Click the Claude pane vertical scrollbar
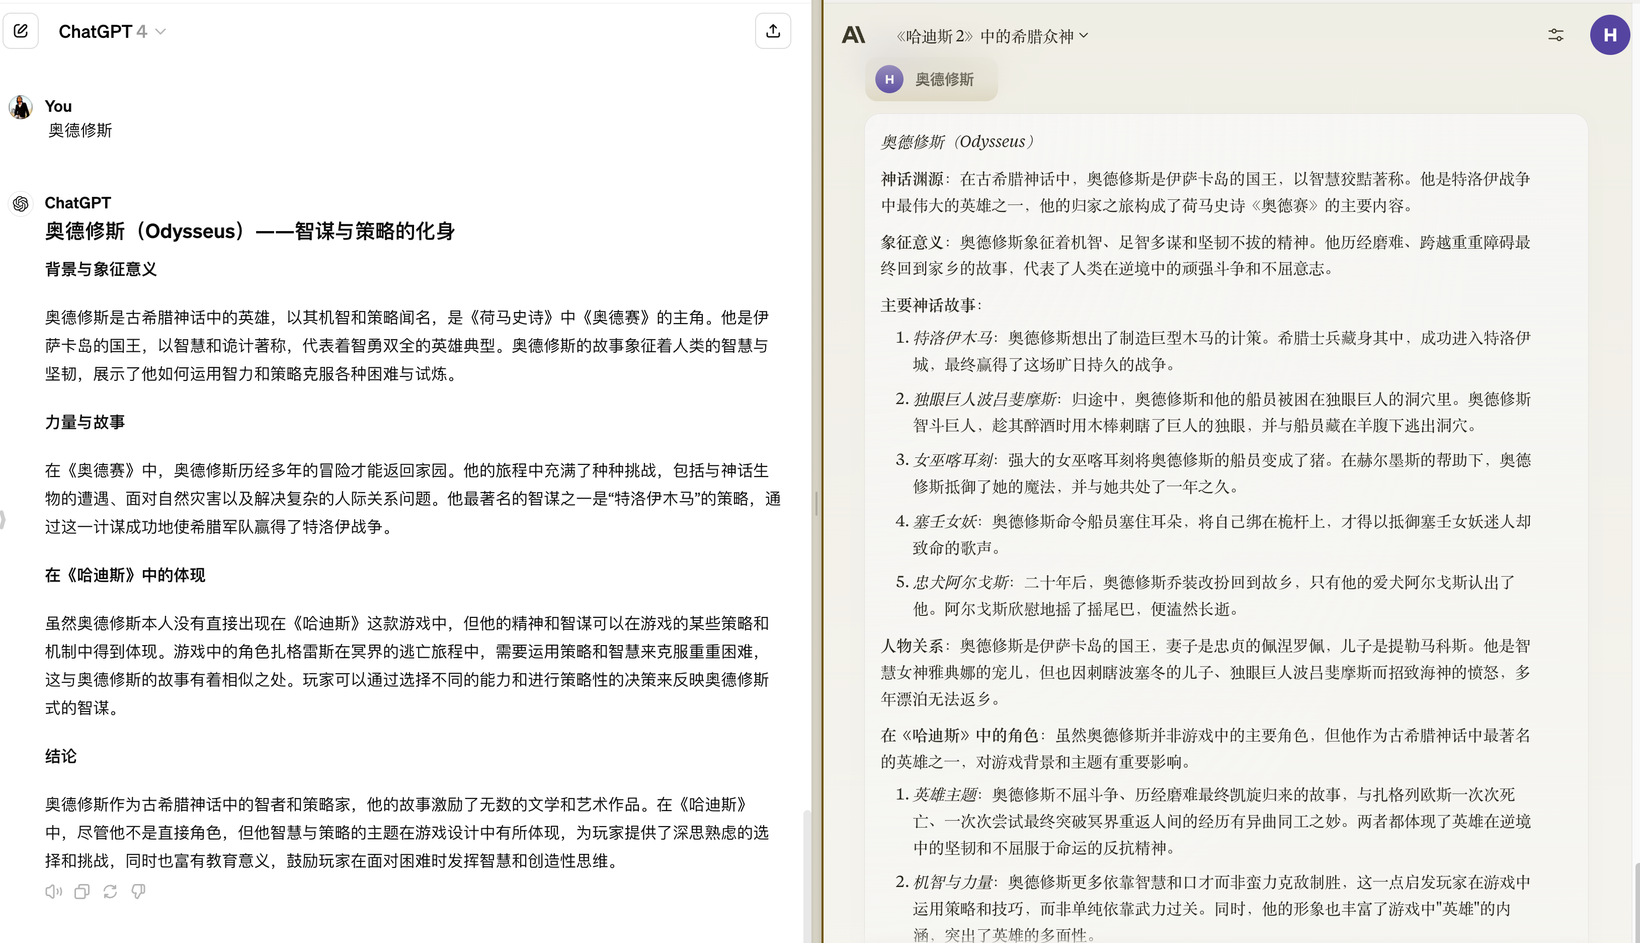The image size is (1640, 943). click(x=1636, y=900)
